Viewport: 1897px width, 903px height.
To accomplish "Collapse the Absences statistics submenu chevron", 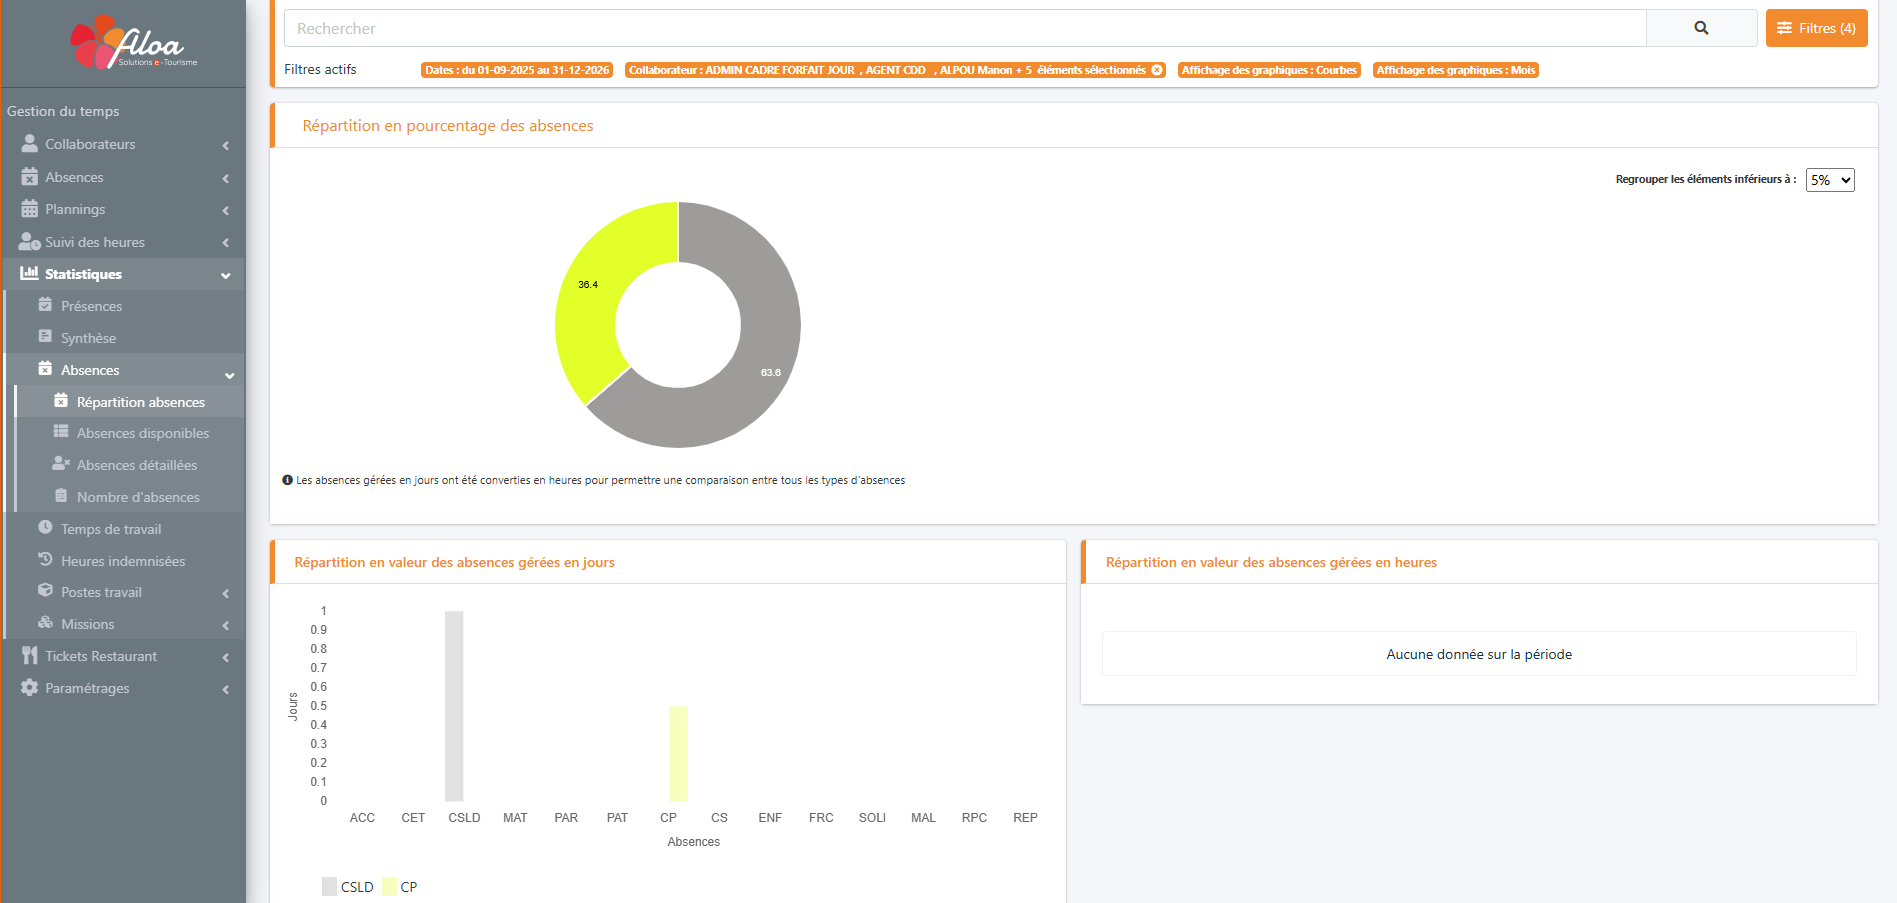I will pyautogui.click(x=230, y=375).
